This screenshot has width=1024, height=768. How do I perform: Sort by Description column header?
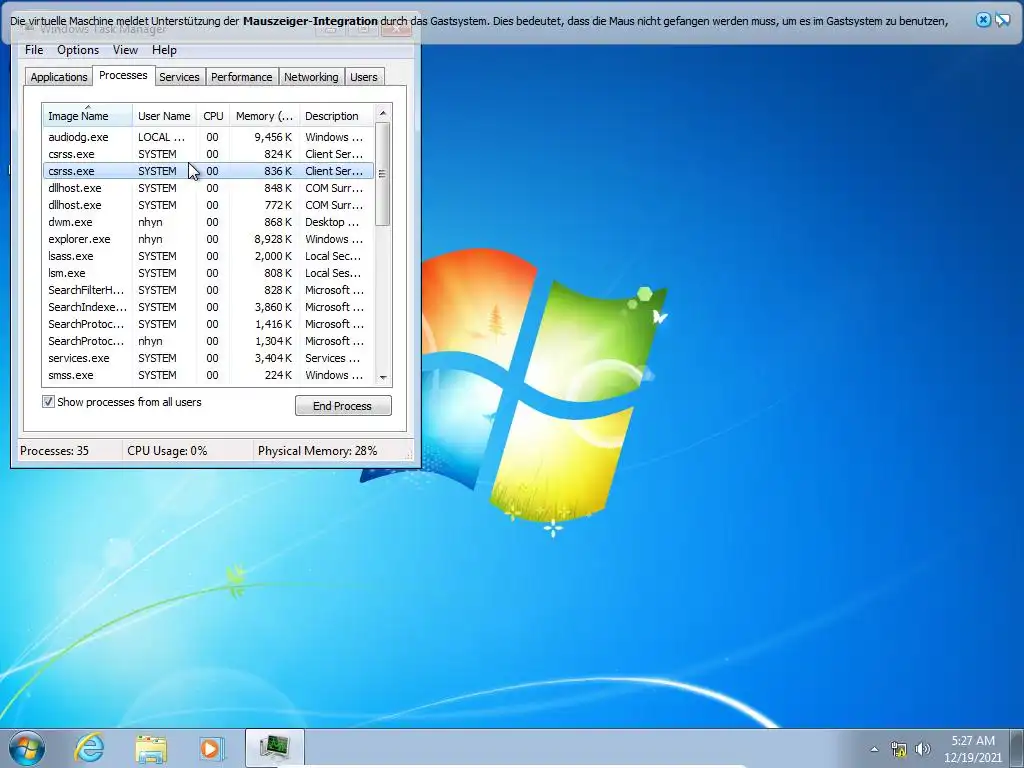coord(336,116)
